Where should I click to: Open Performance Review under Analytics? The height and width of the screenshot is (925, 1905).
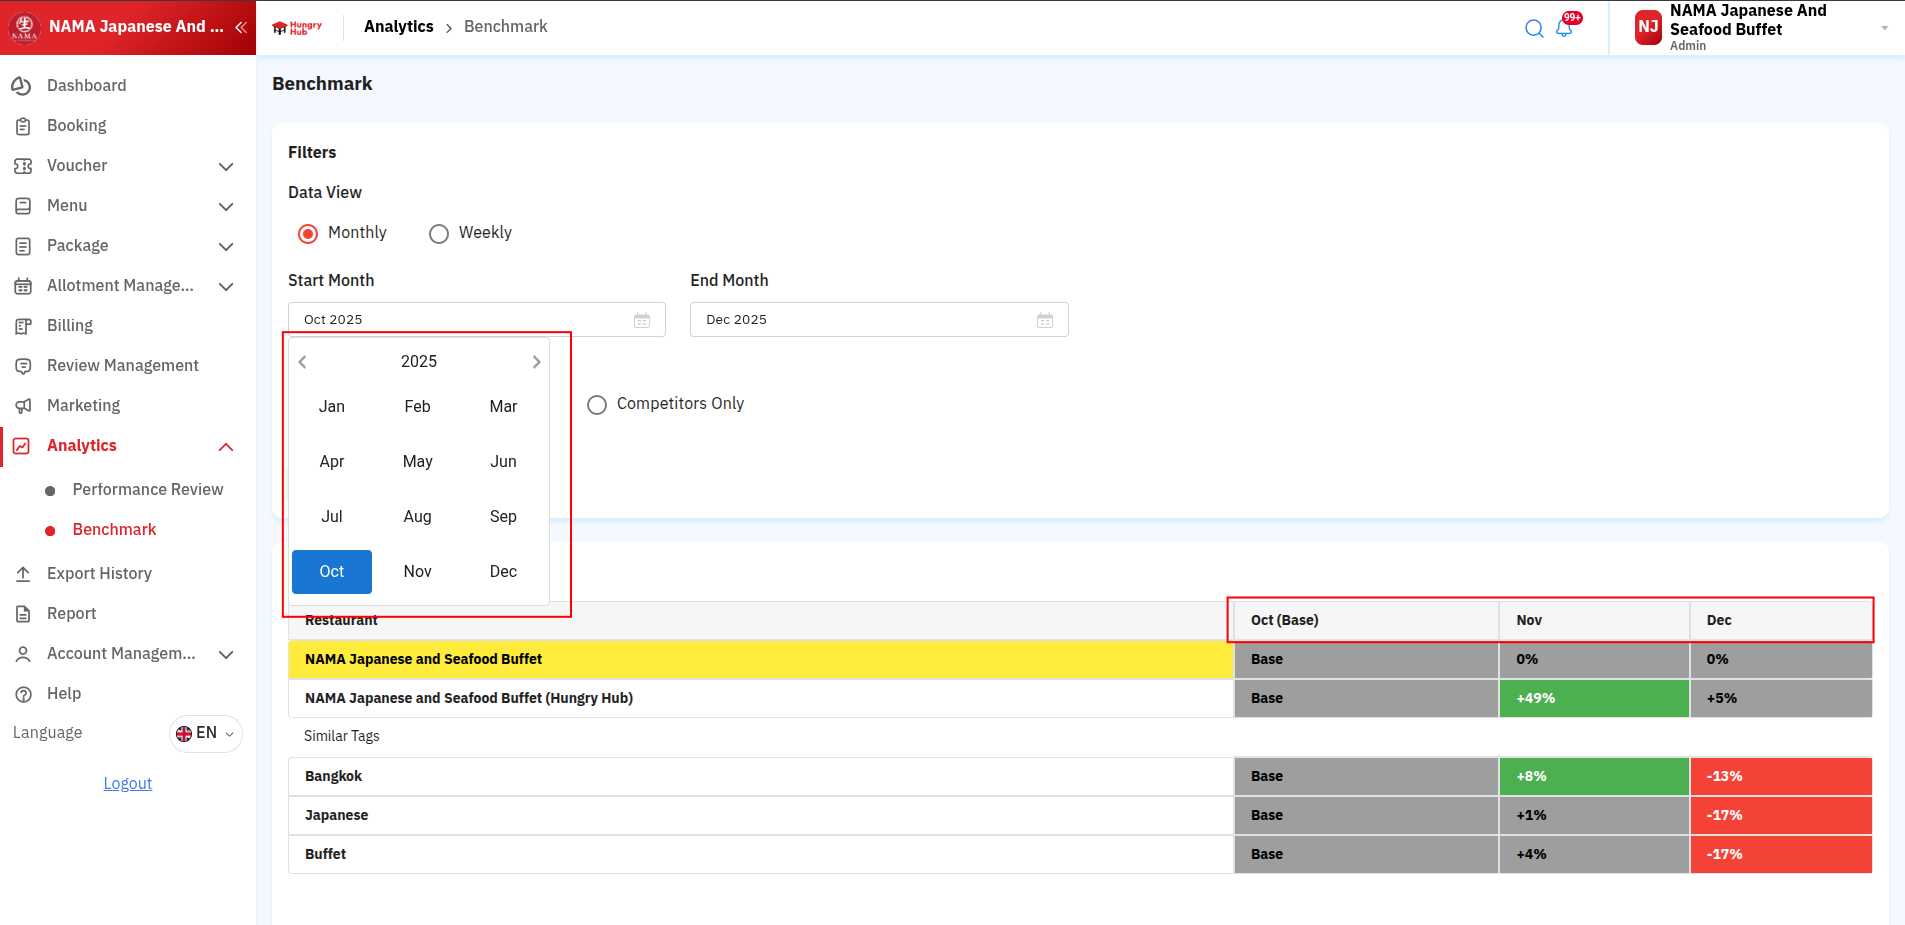click(147, 490)
